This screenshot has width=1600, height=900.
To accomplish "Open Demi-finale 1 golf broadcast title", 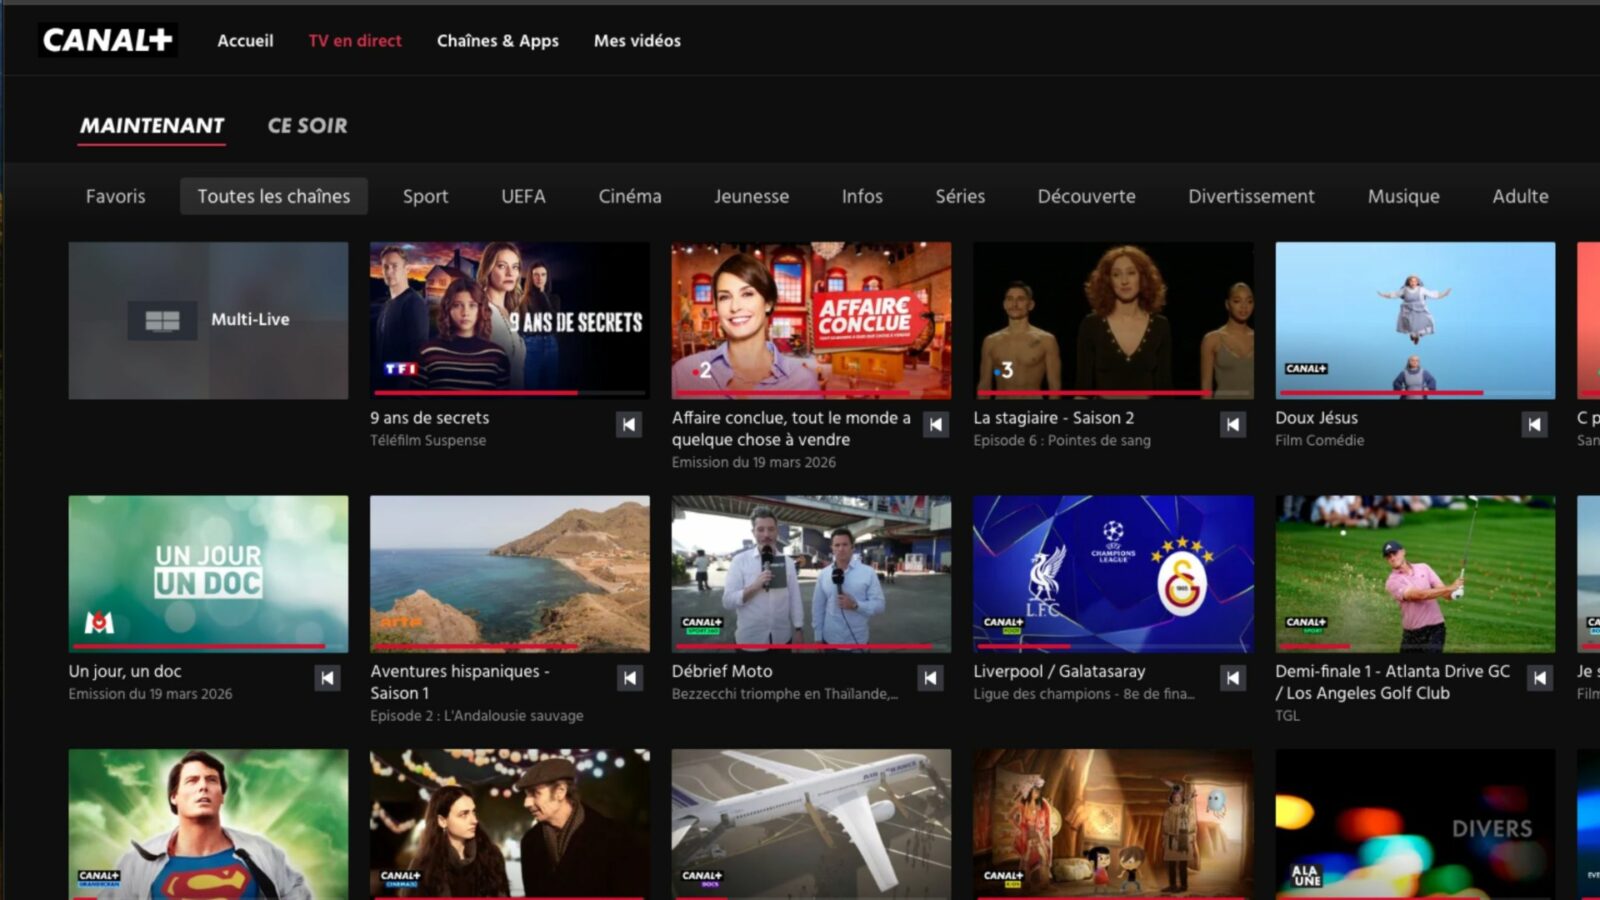I will point(1391,682).
